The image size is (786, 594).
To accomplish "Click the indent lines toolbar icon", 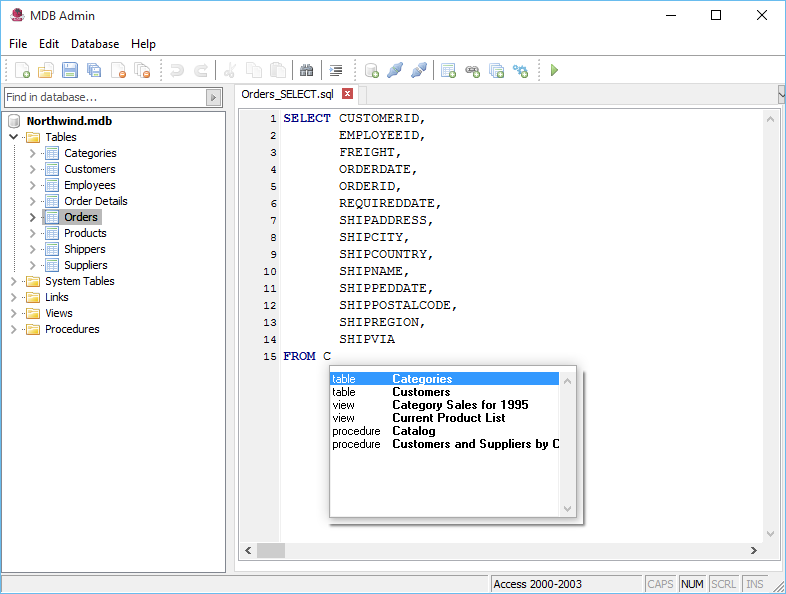I will [x=336, y=71].
